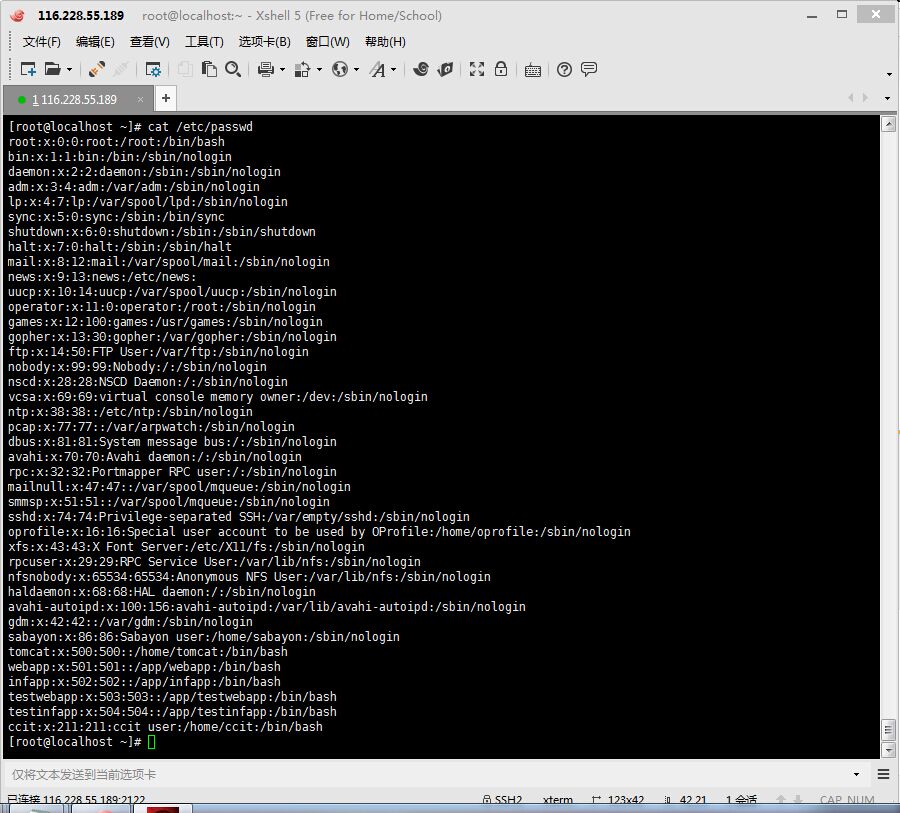Click the Encoding globe icon
900x813 pixels.
(340, 69)
